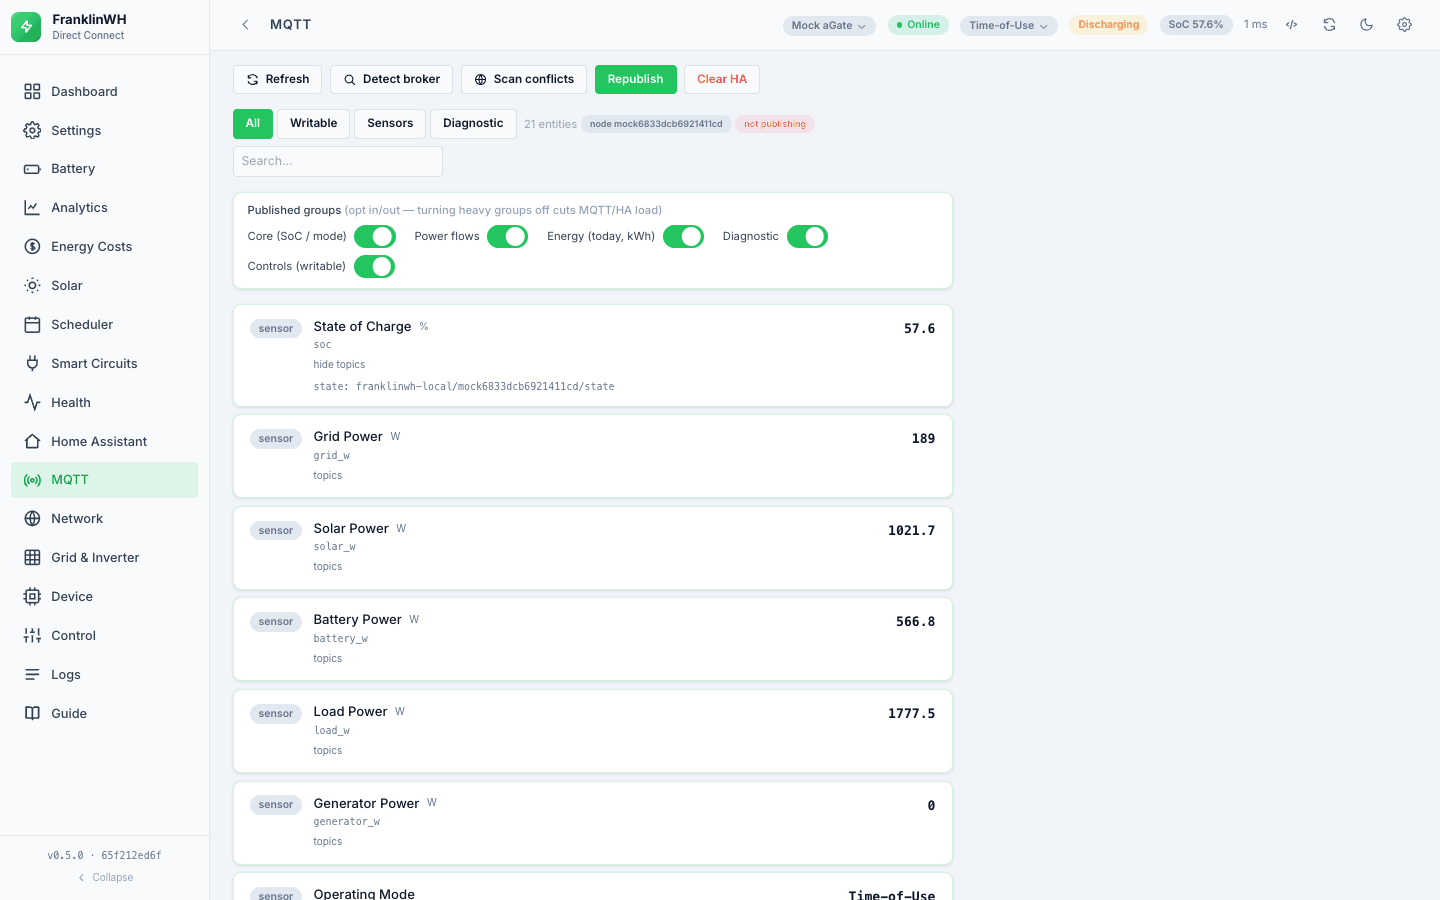1440x900 pixels.
Task: Expand topics for Load Power sensor
Action: pyautogui.click(x=328, y=751)
